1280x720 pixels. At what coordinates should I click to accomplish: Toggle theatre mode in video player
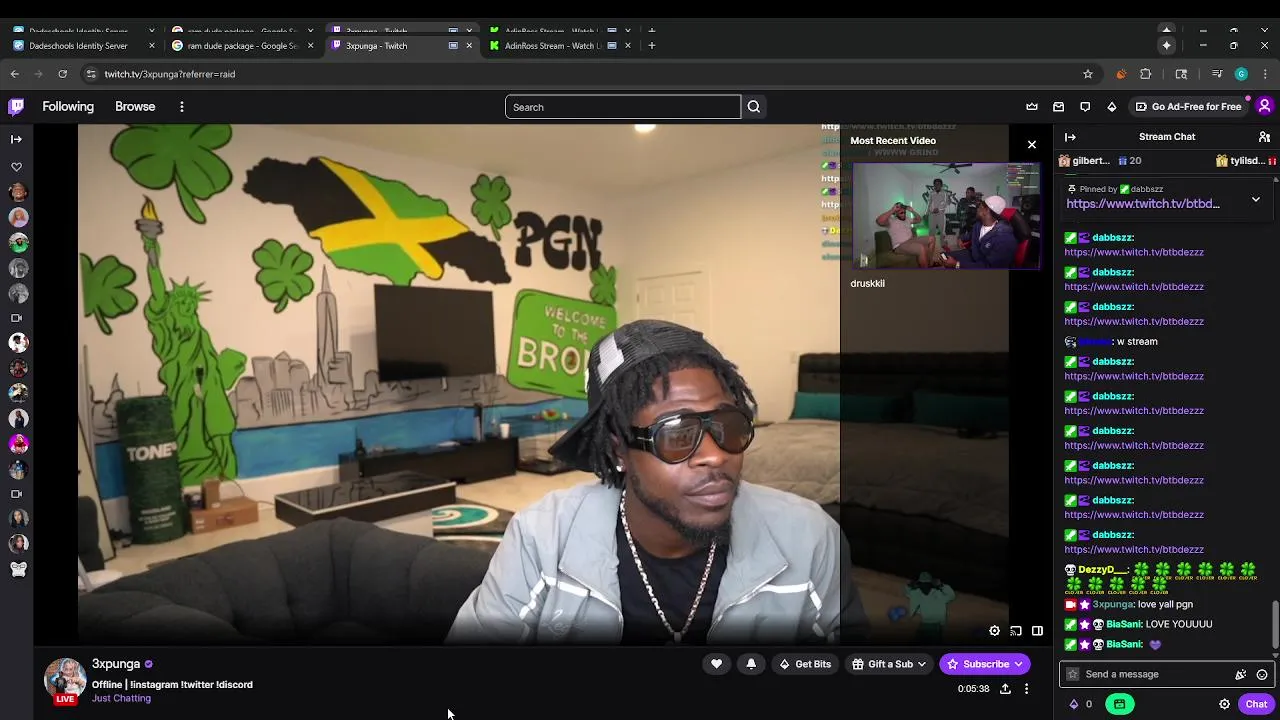click(1037, 631)
